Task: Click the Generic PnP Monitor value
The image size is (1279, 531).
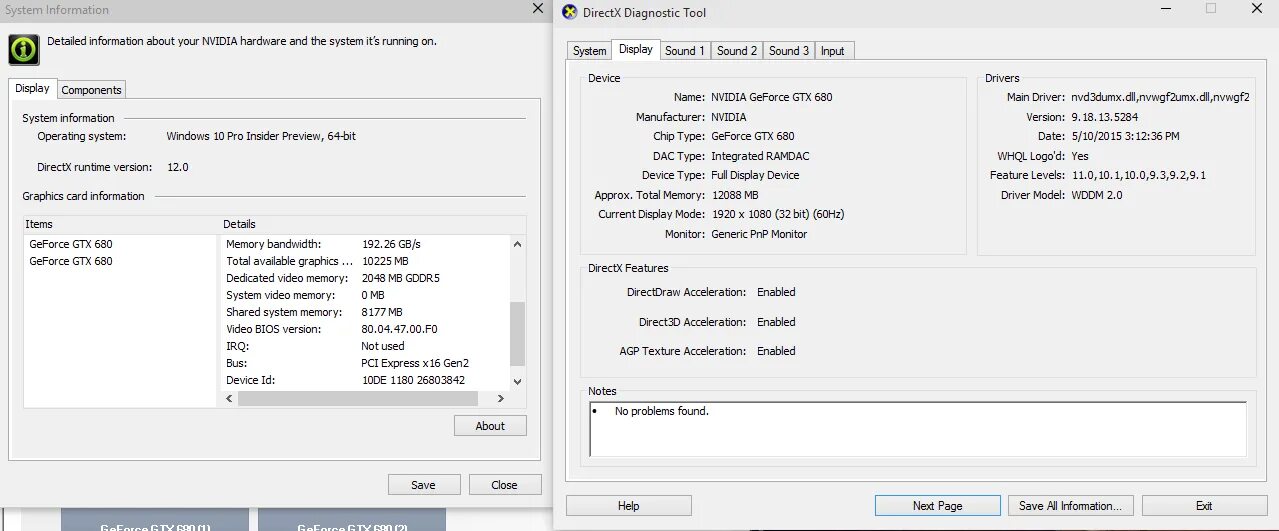Action: [759, 234]
